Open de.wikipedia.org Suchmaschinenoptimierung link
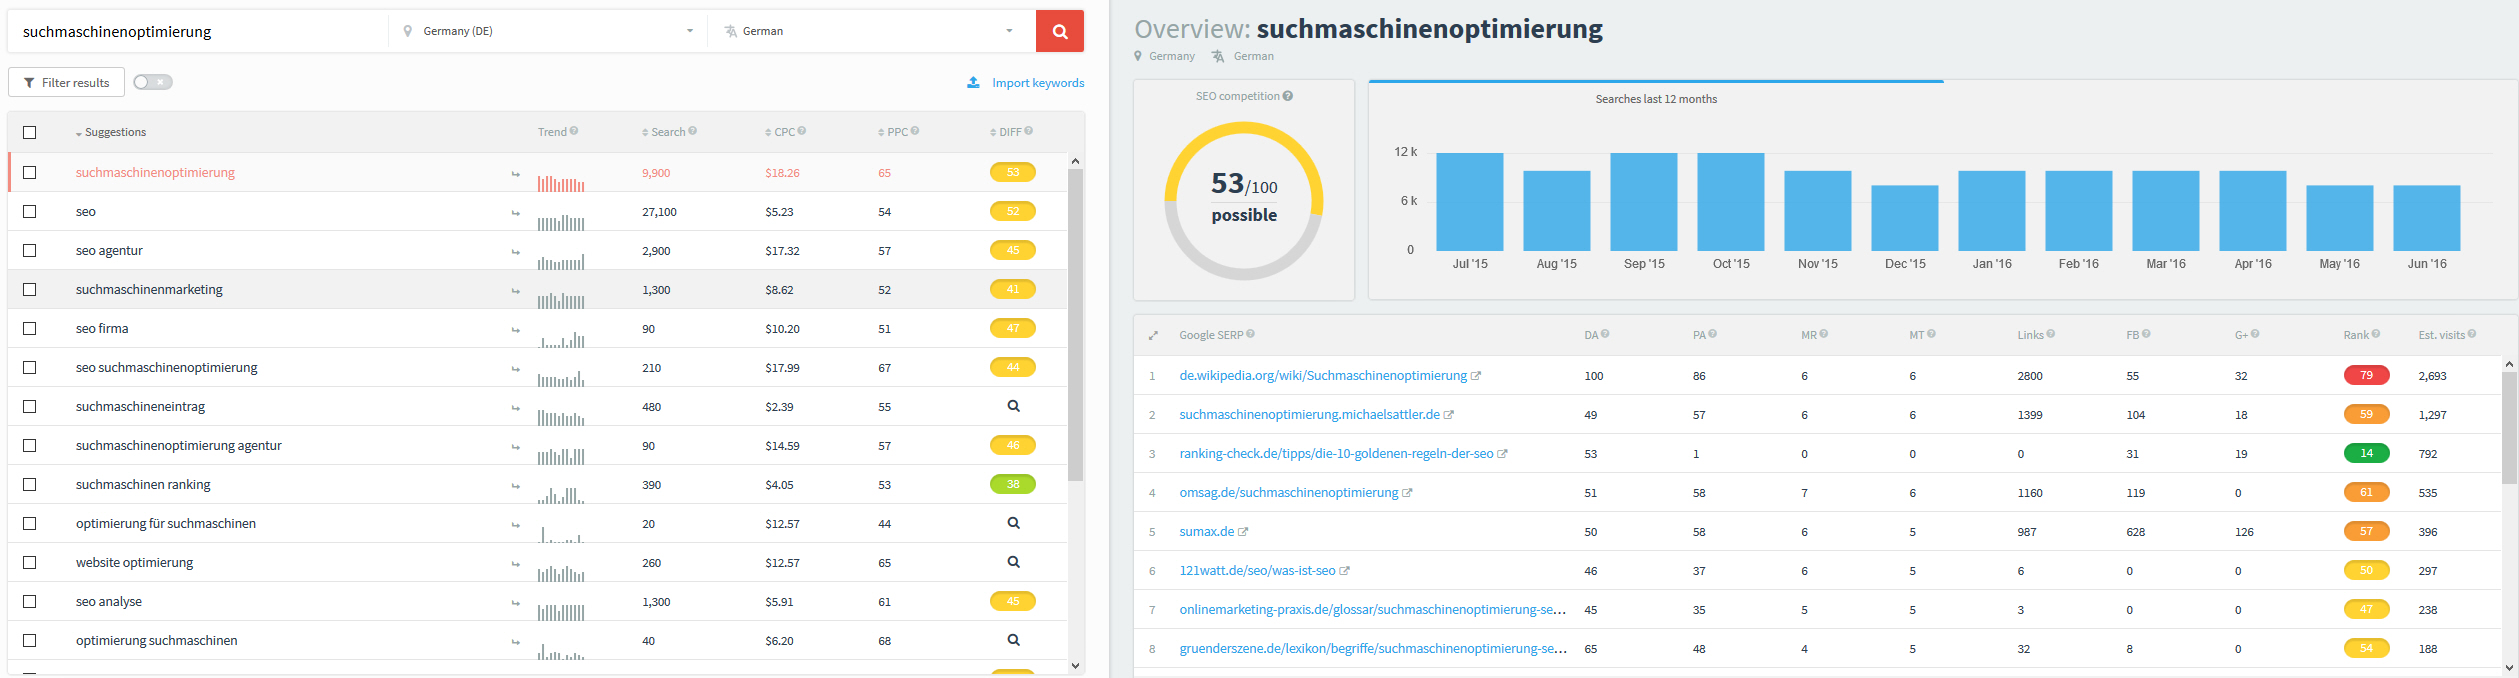Screen dimensions: 2519x678 click(x=1323, y=376)
